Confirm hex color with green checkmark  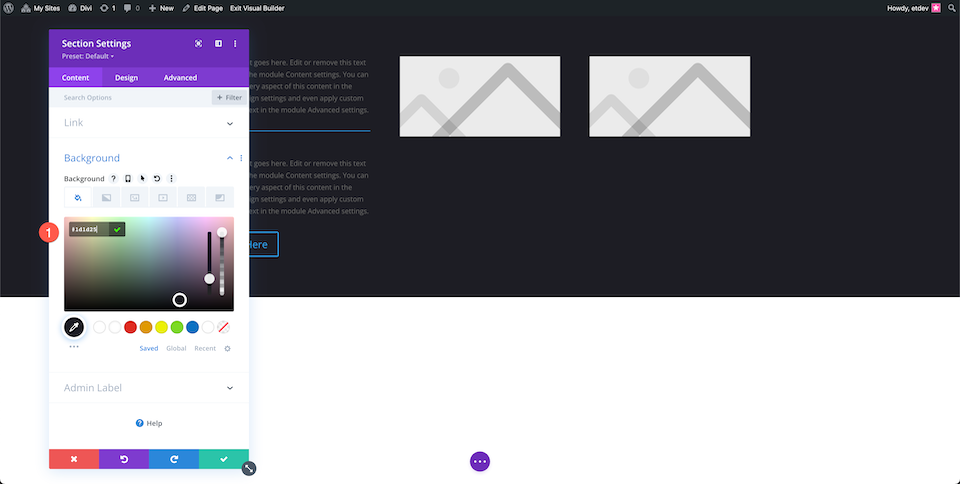pos(117,229)
